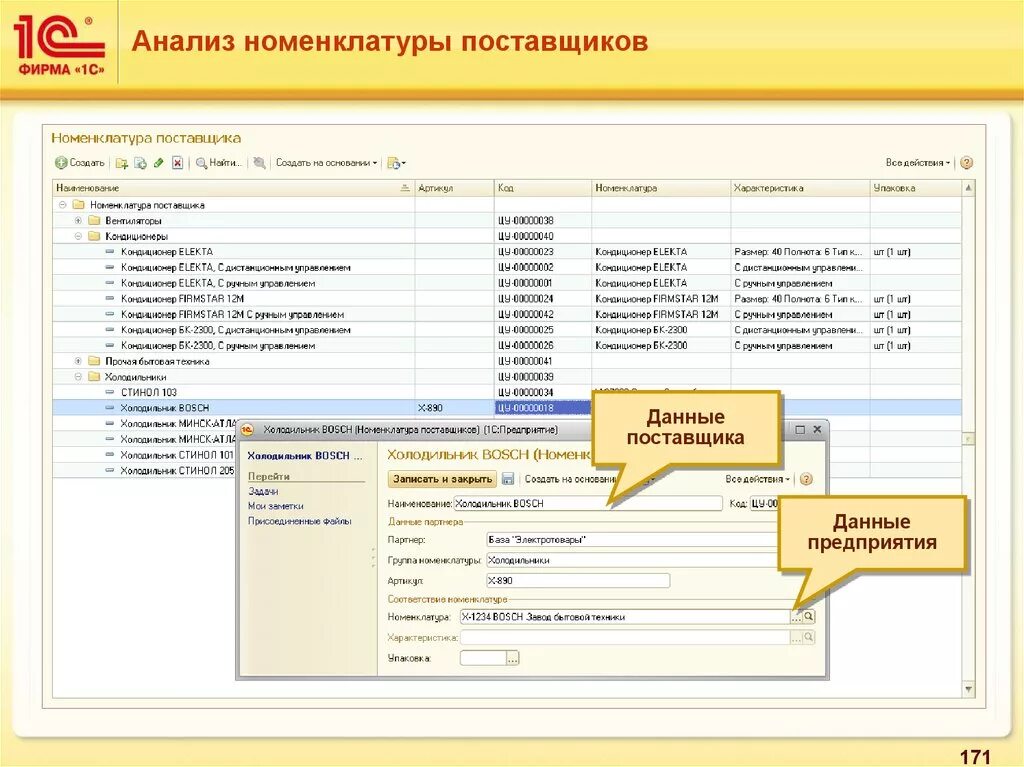Click the Номенклатура column header
This screenshot has width=1024, height=767.
[x=661, y=188]
